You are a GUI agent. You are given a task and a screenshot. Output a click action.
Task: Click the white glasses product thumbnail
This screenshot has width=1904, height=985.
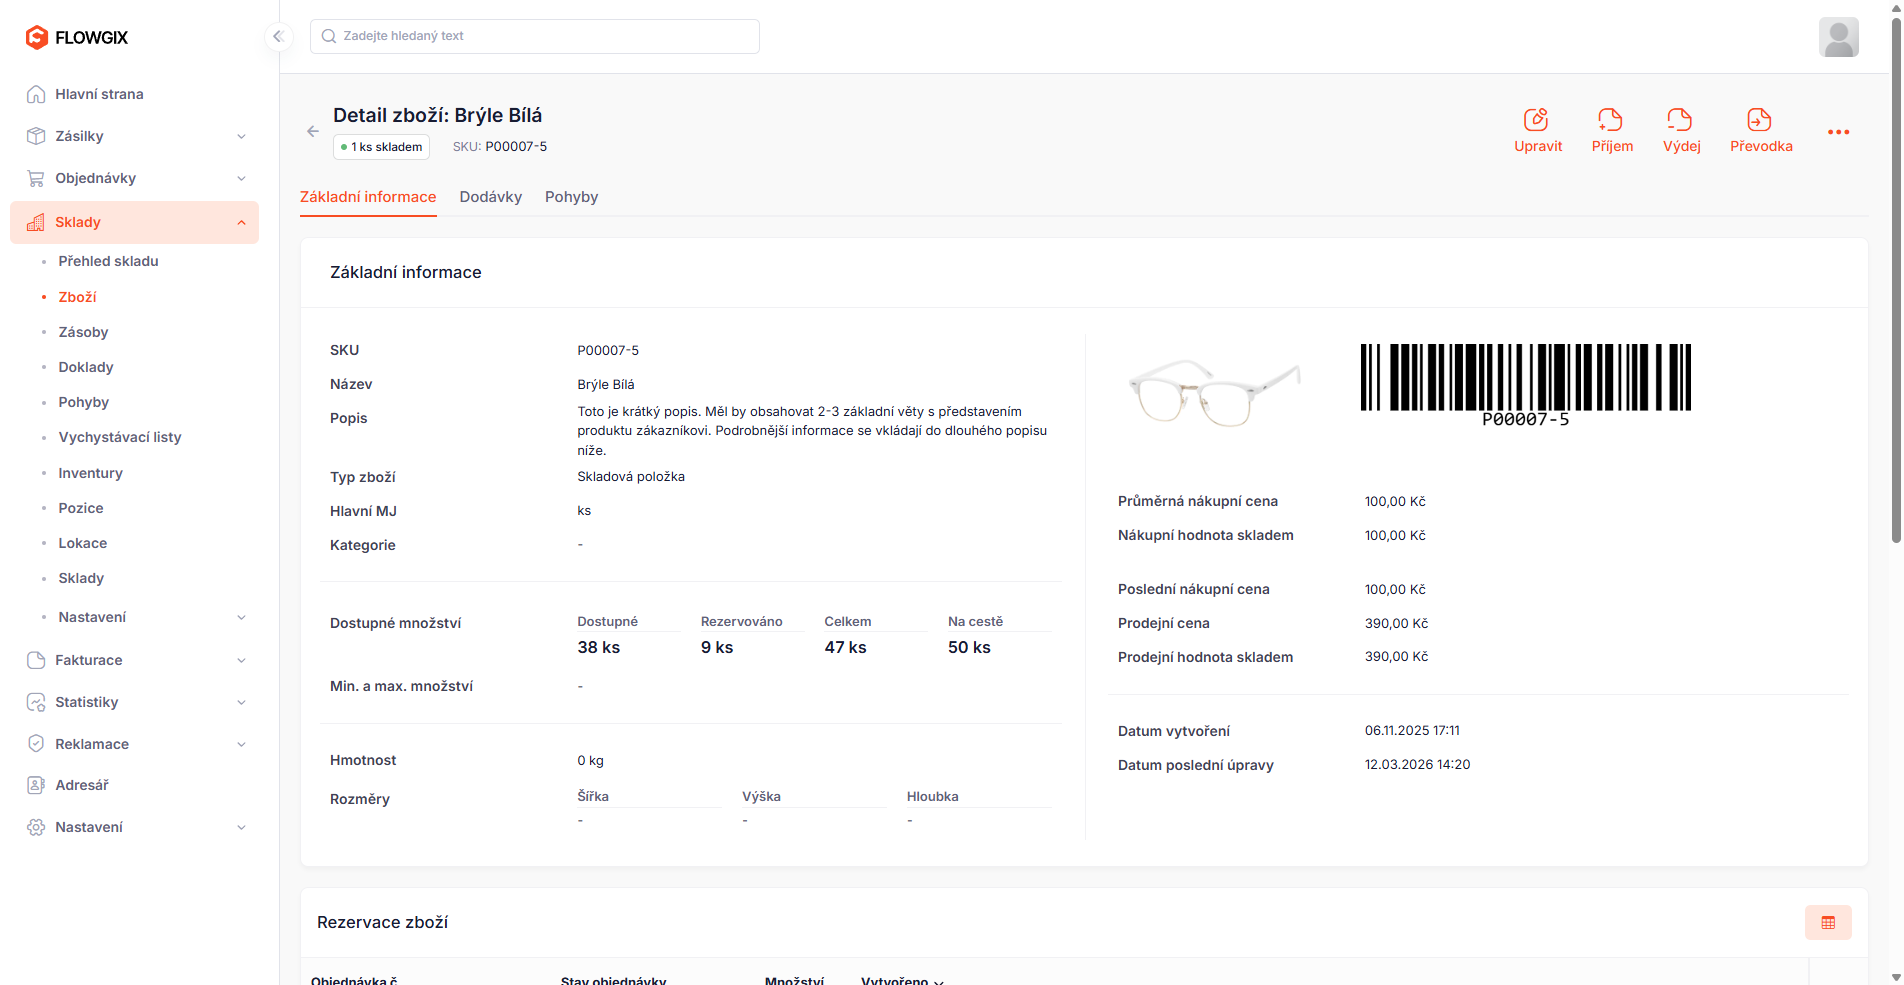pos(1213,392)
